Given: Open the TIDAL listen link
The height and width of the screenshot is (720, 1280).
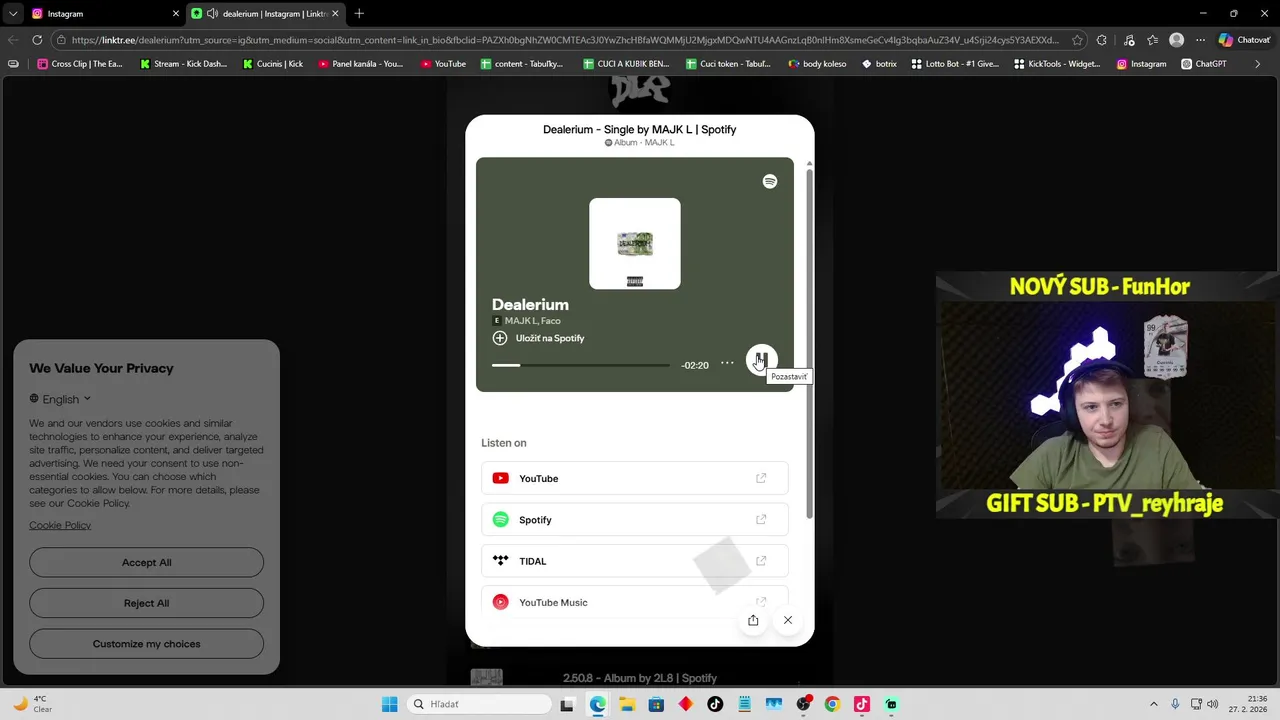Looking at the screenshot, I should tap(634, 561).
